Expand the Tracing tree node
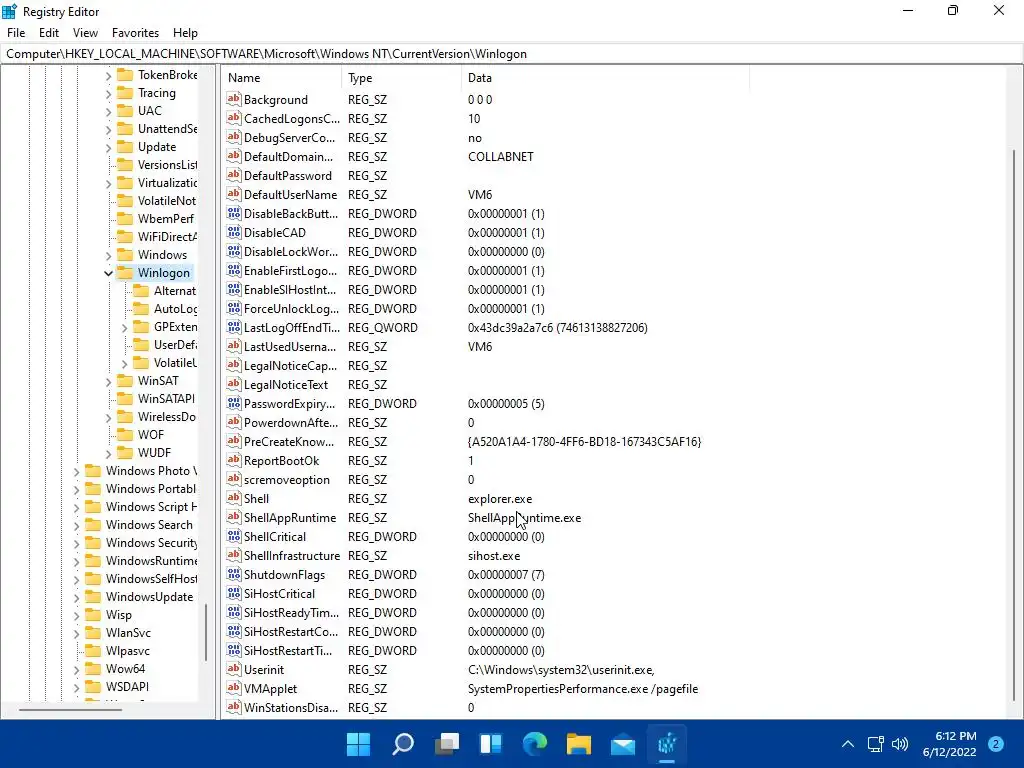Image resolution: width=1024 pixels, height=768 pixels. [108, 93]
